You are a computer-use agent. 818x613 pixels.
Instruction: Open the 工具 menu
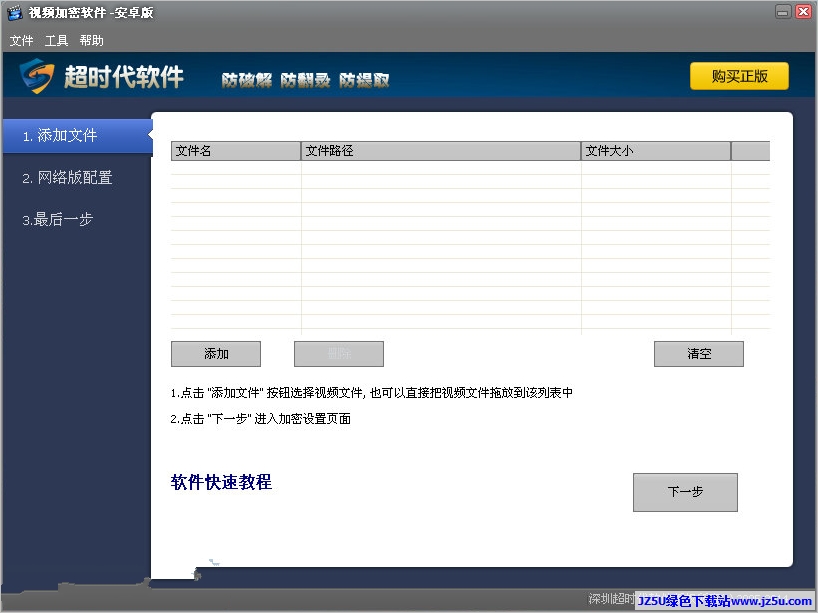click(56, 41)
